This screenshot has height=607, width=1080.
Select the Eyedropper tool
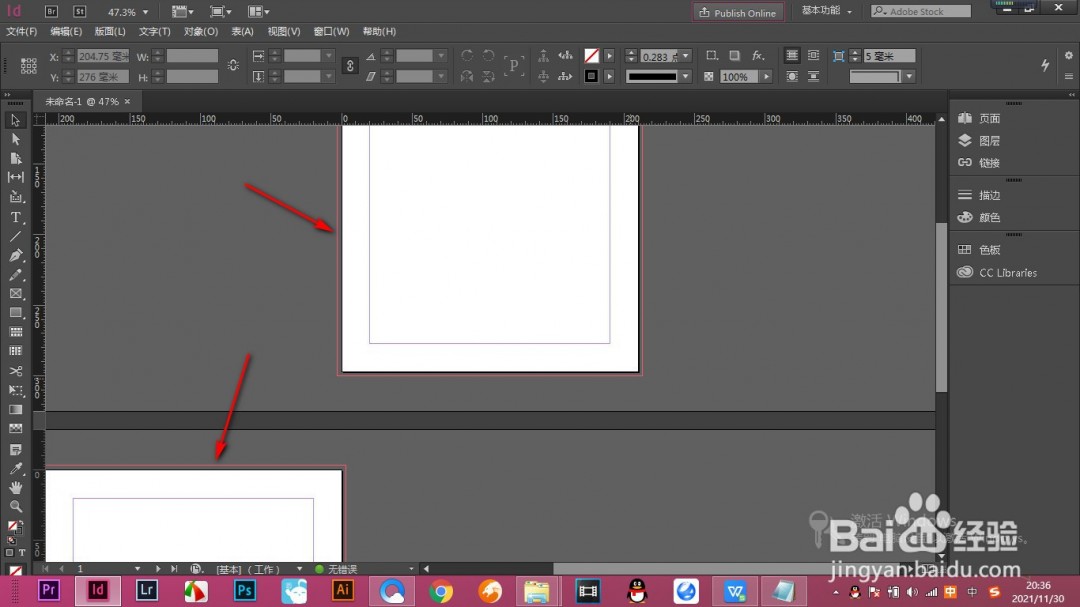click(x=16, y=468)
